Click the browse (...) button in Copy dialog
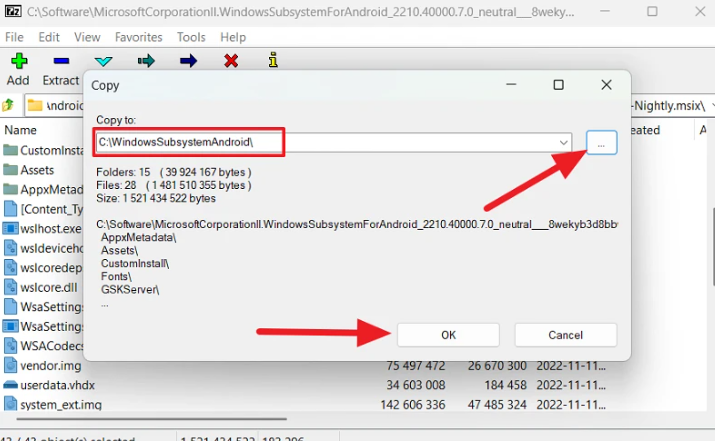 (601, 143)
